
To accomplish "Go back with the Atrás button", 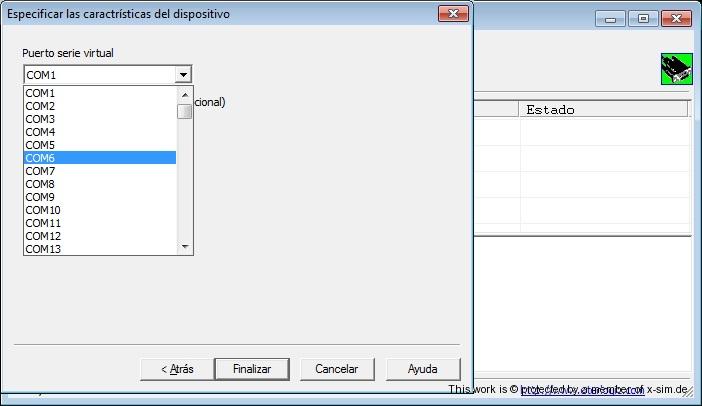I will 177,369.
